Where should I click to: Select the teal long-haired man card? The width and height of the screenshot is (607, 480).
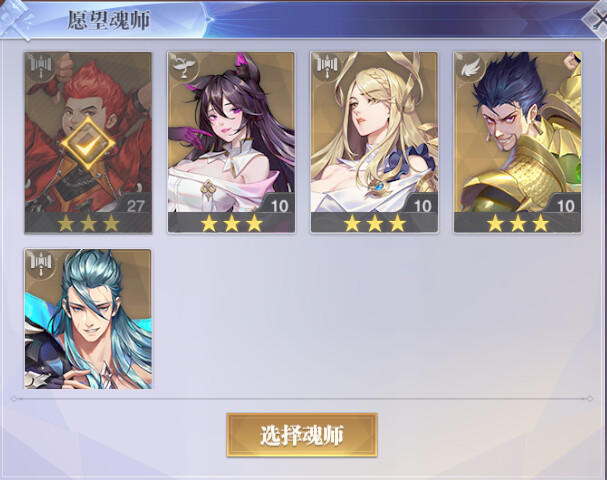pos(88,319)
